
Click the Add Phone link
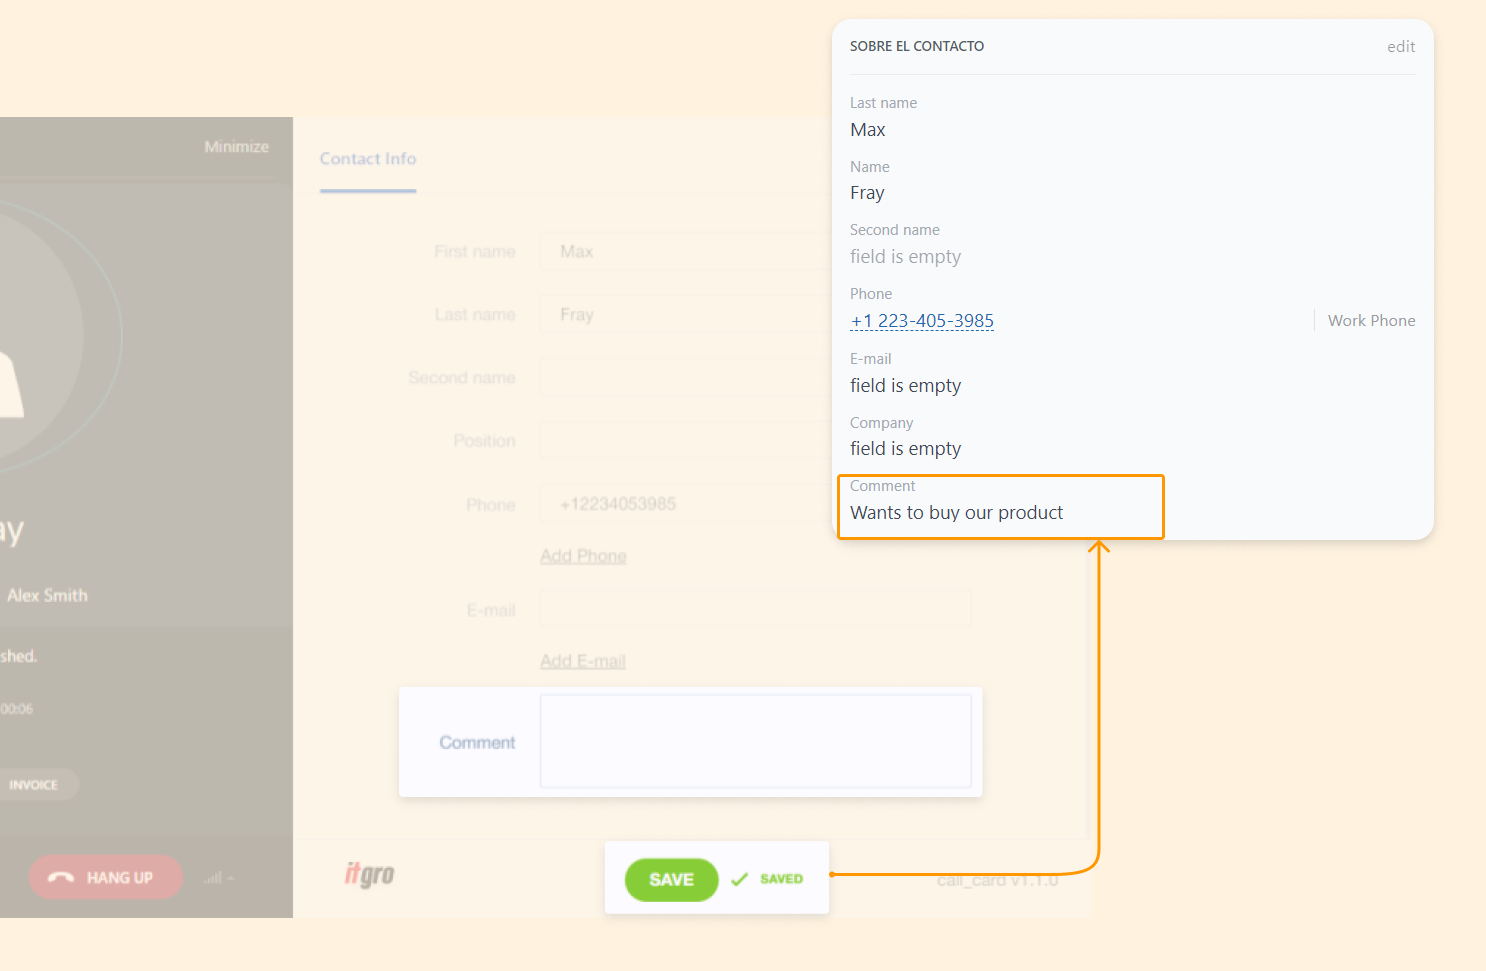(x=583, y=556)
